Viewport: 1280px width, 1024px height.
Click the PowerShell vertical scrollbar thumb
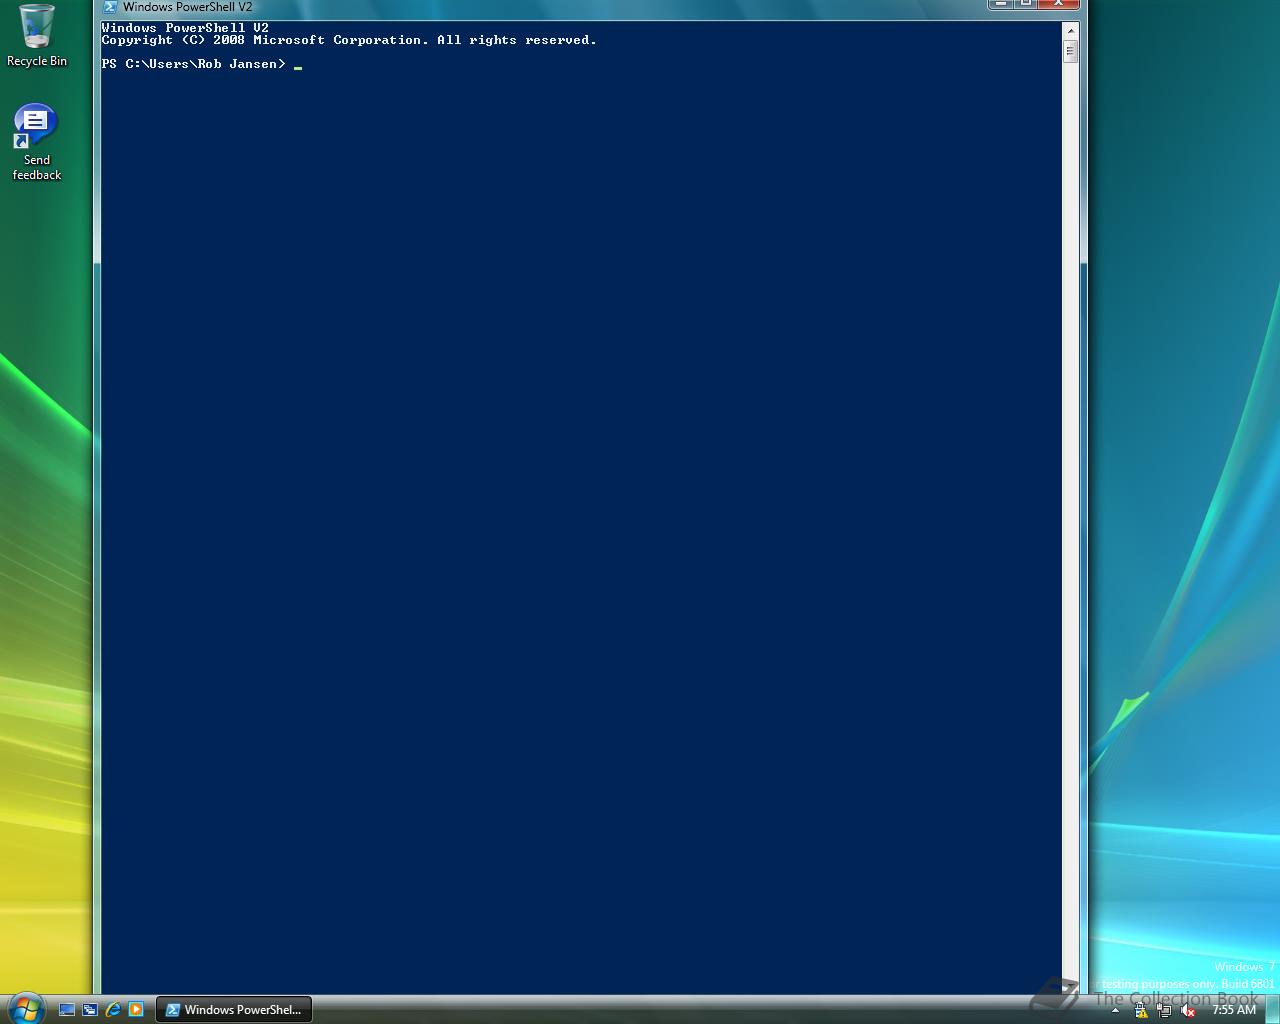1070,51
